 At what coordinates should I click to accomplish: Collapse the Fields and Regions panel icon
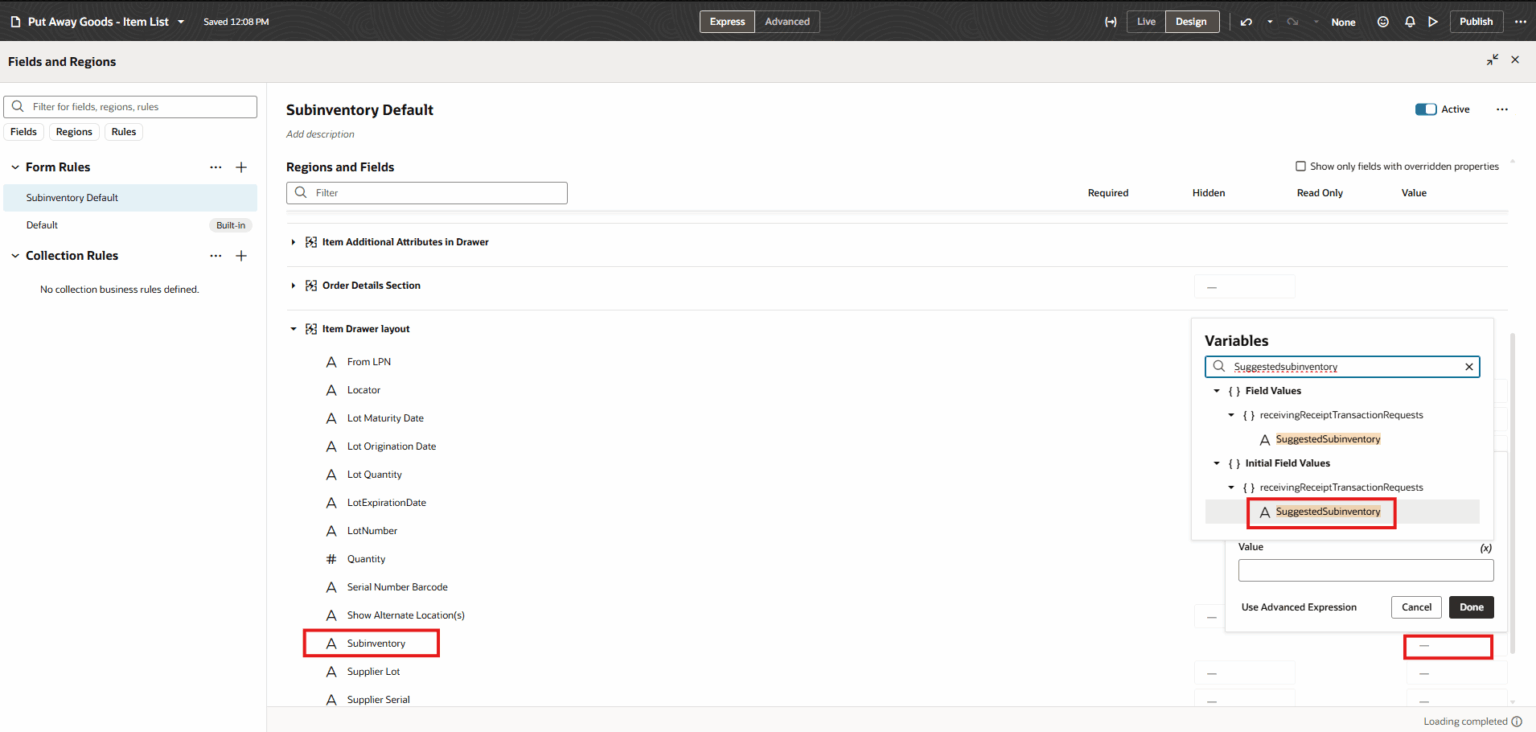tap(1492, 60)
